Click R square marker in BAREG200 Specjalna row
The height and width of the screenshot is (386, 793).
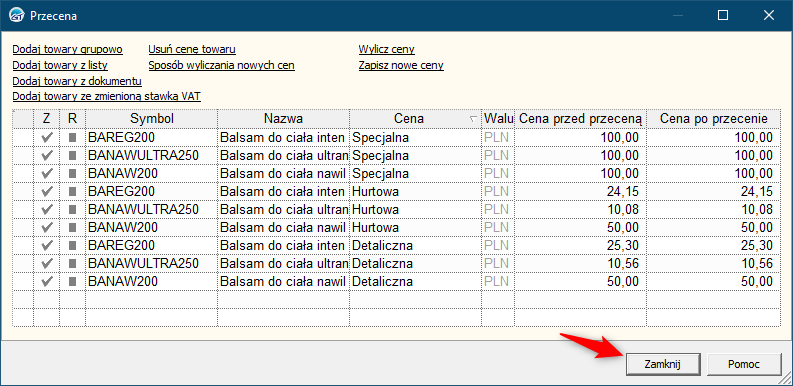click(x=72, y=137)
